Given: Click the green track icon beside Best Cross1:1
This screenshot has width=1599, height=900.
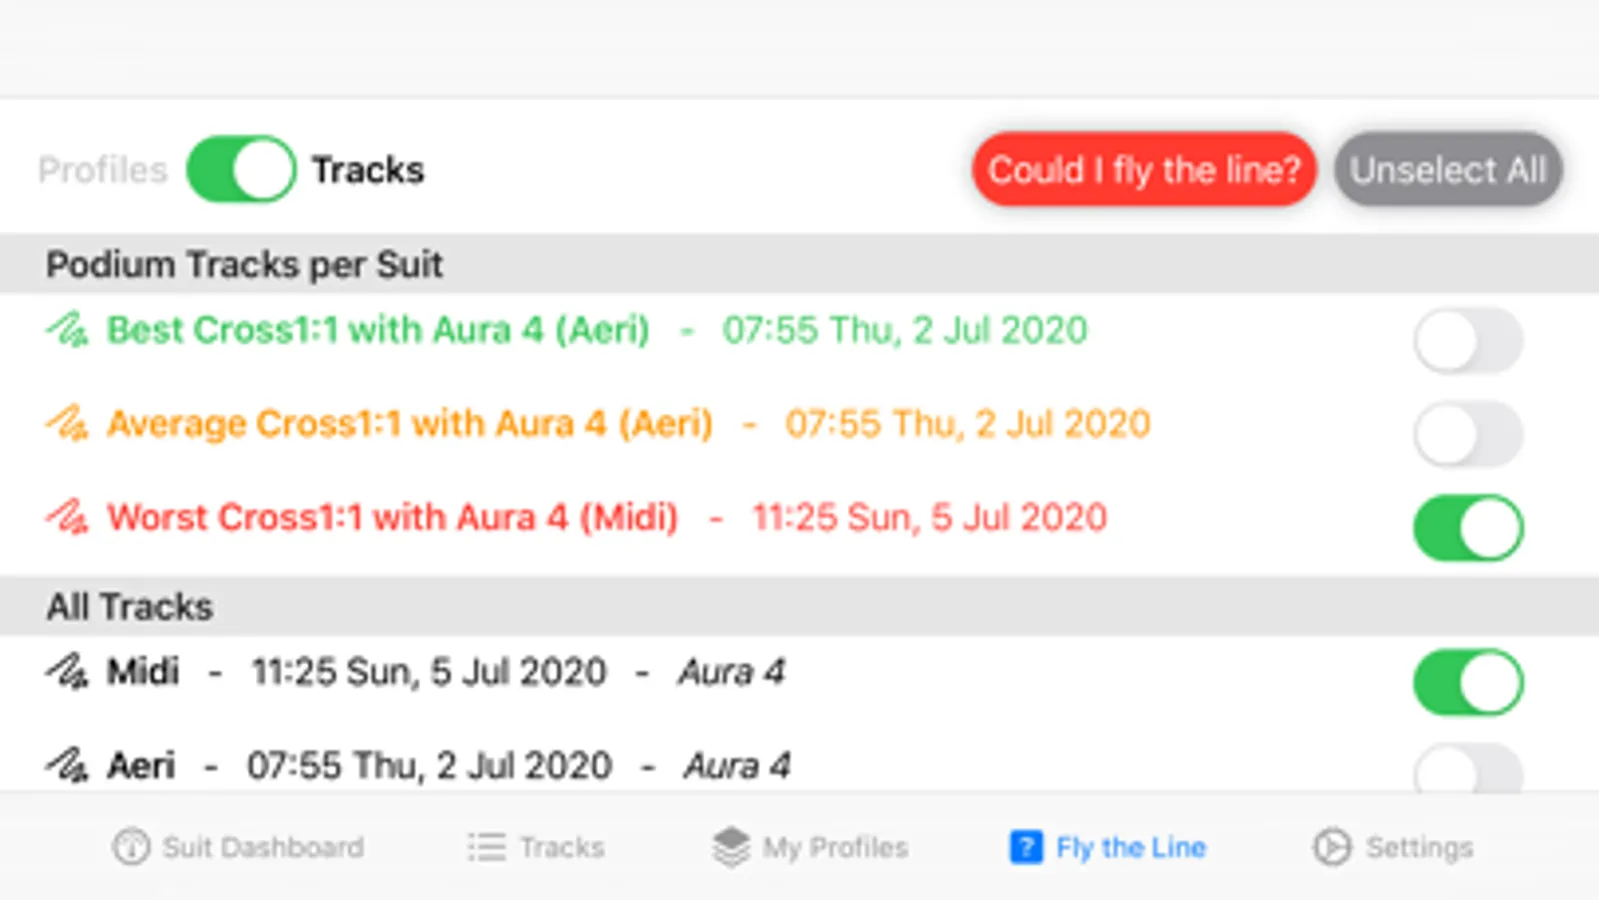Looking at the screenshot, I should pos(67,330).
